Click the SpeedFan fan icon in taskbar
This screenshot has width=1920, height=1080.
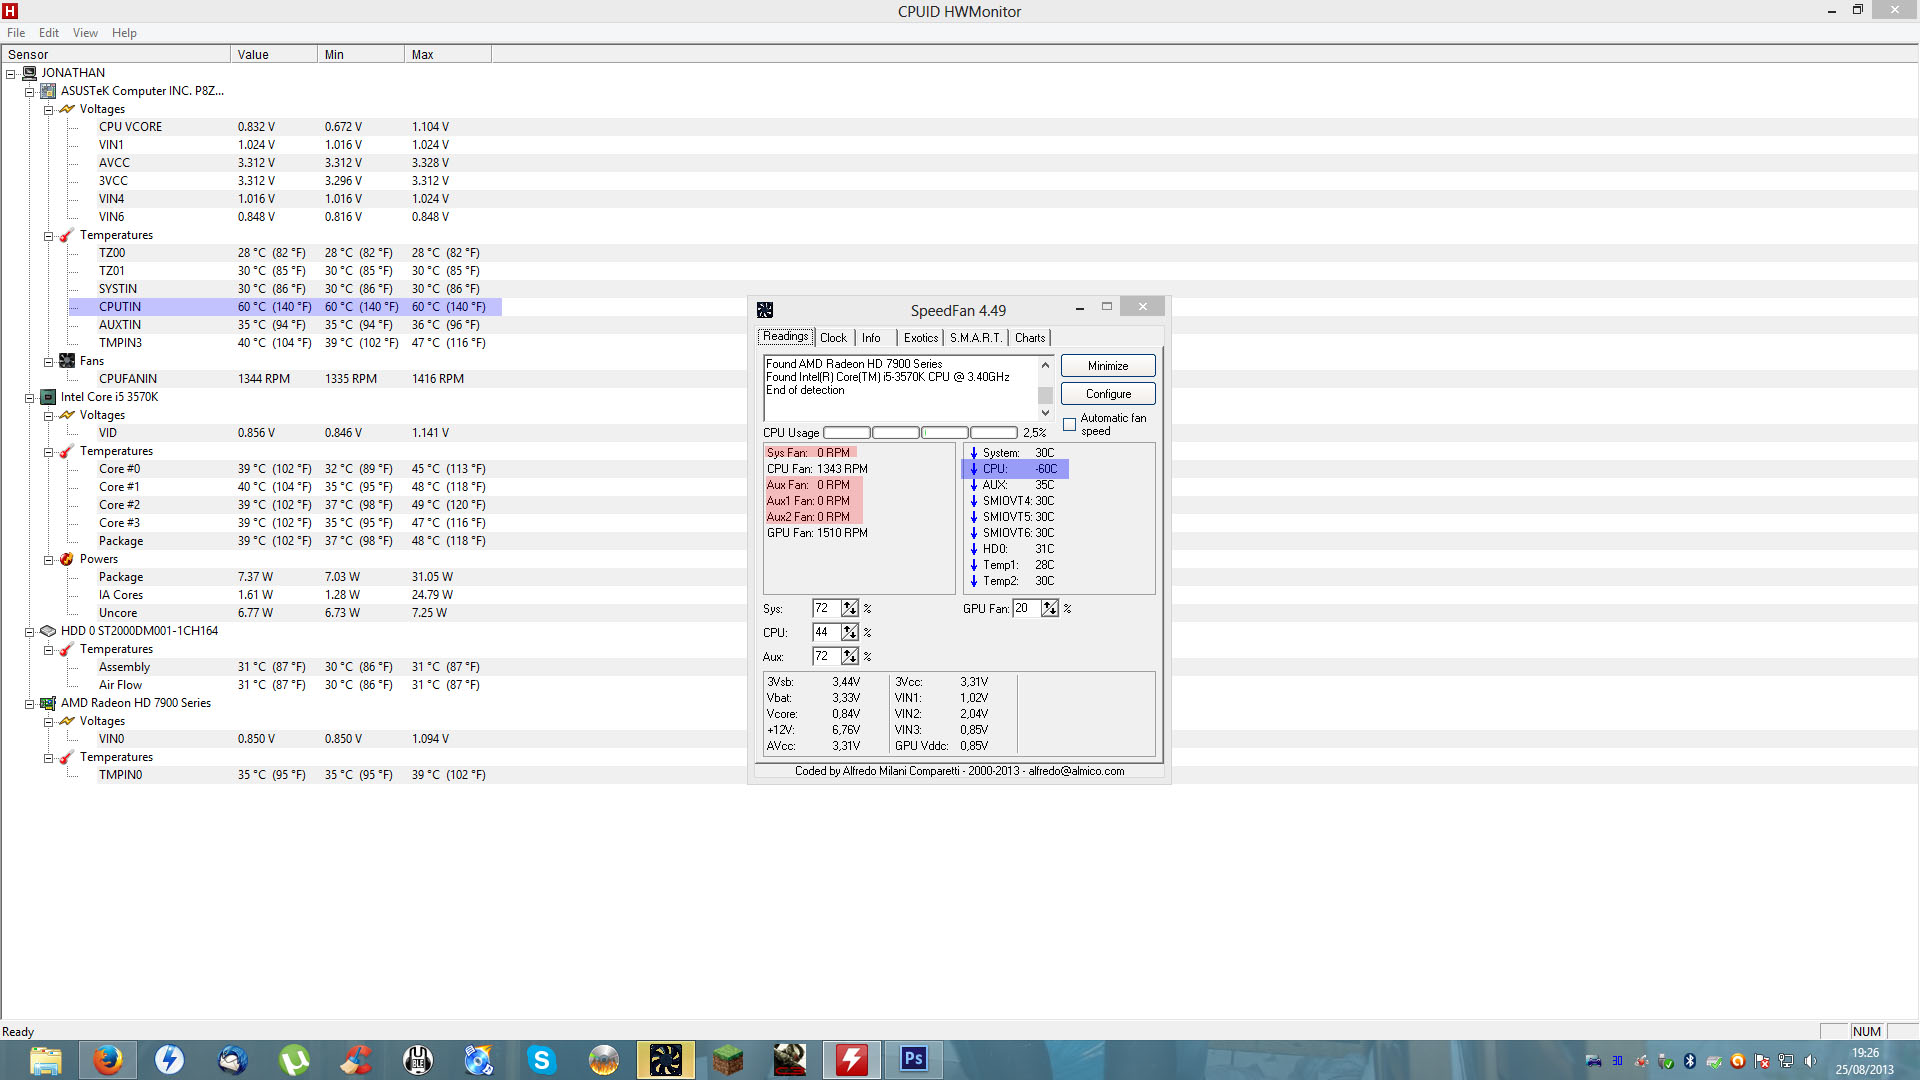(665, 1059)
